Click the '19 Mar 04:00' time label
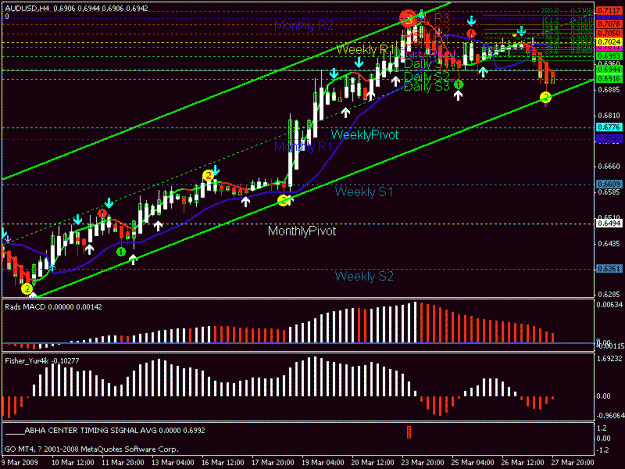Image resolution: width=625 pixels, height=469 pixels. point(323,462)
